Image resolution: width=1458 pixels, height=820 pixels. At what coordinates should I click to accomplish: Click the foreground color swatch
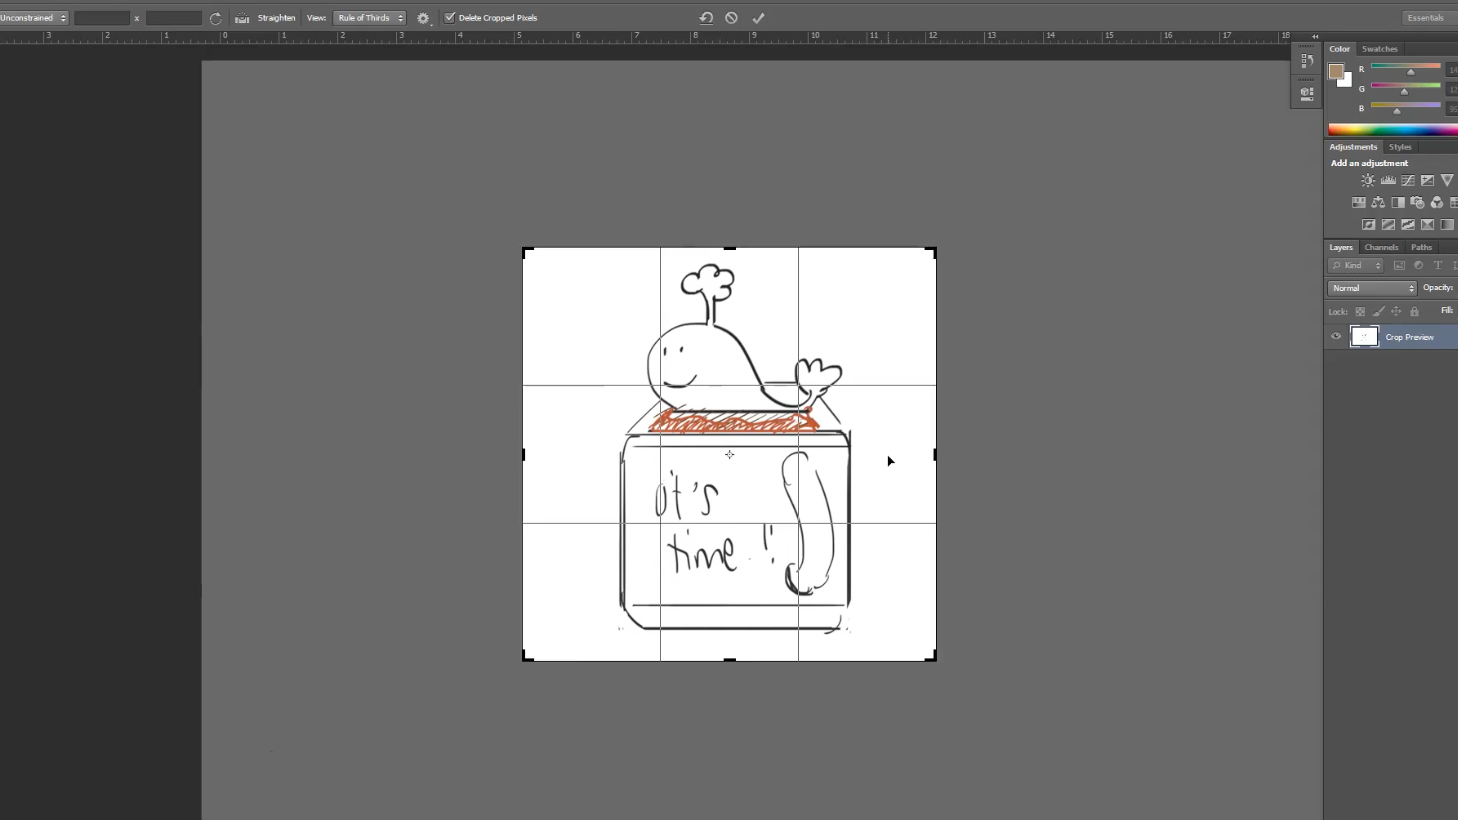click(x=1335, y=71)
